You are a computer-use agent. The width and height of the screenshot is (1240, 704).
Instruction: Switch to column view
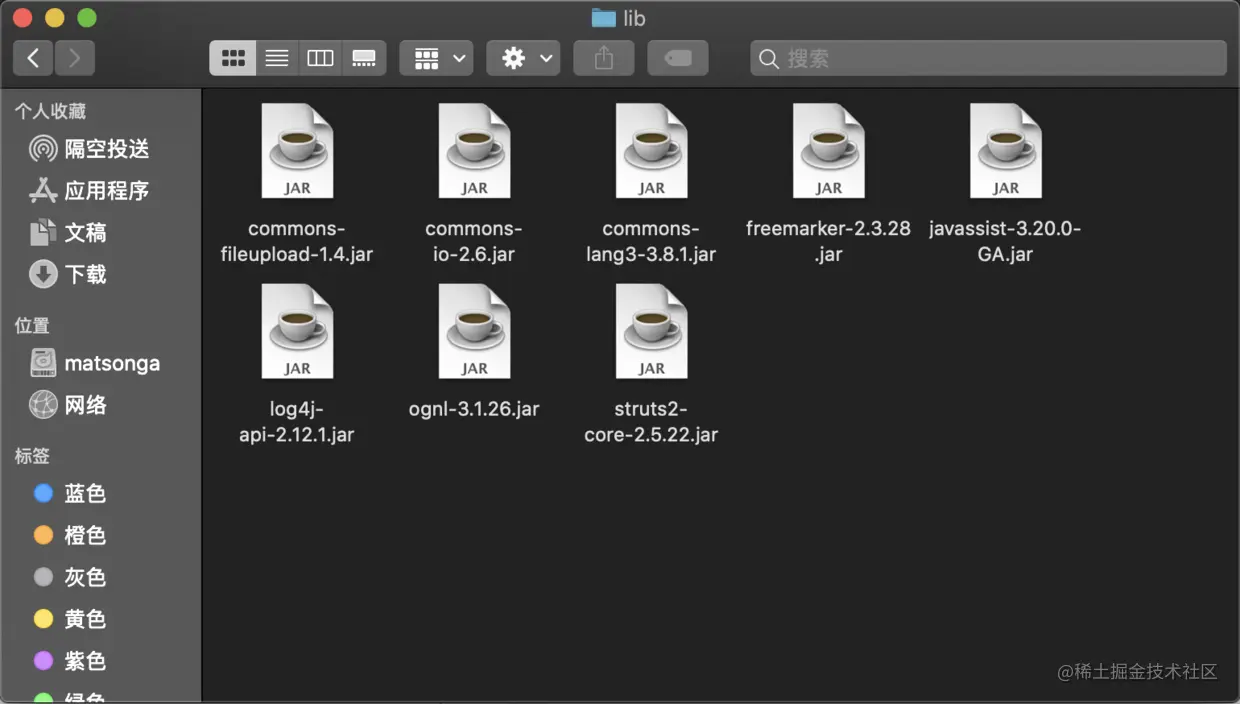coord(320,58)
